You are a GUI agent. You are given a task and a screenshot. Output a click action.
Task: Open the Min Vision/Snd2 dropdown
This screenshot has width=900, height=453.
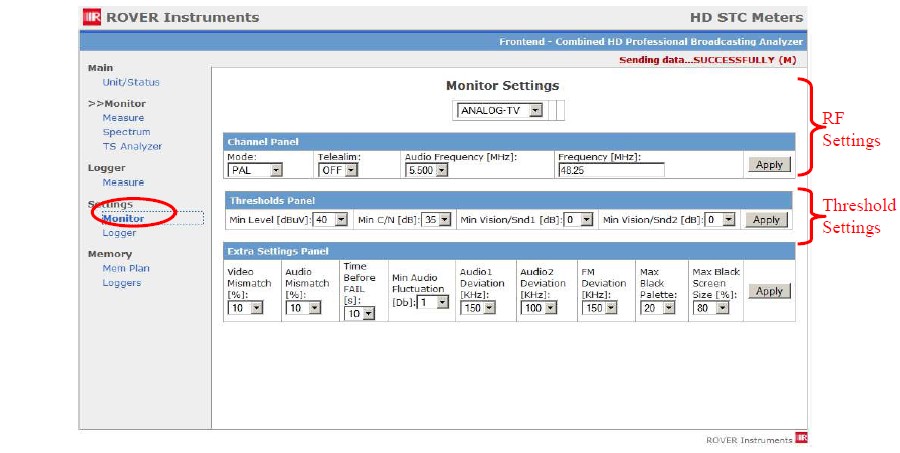coord(720,219)
